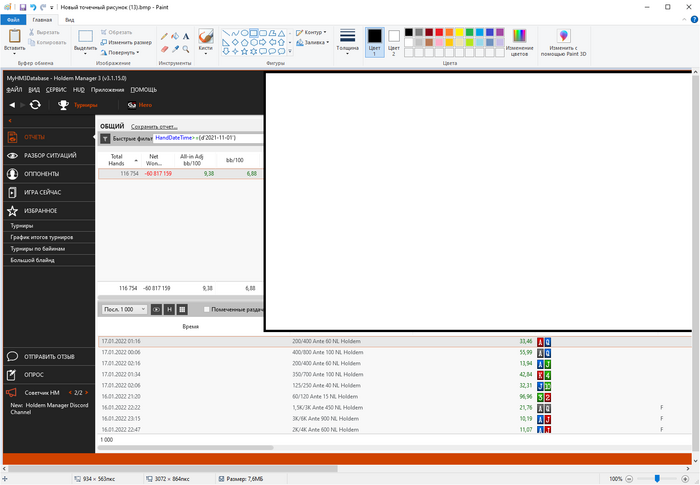Select the Magnifier tool
Screen dimensions: 700x485
click(186, 49)
